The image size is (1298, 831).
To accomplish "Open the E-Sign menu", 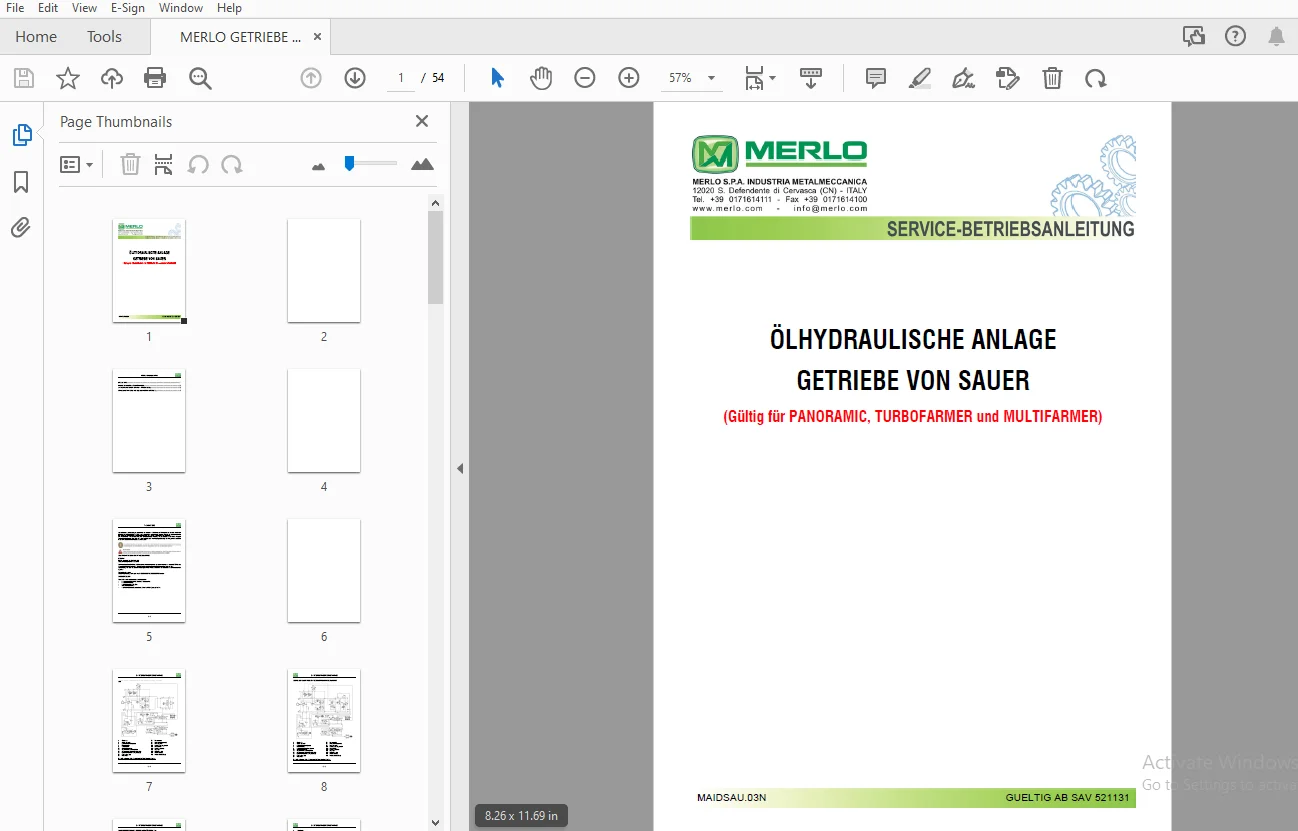I will click(127, 8).
